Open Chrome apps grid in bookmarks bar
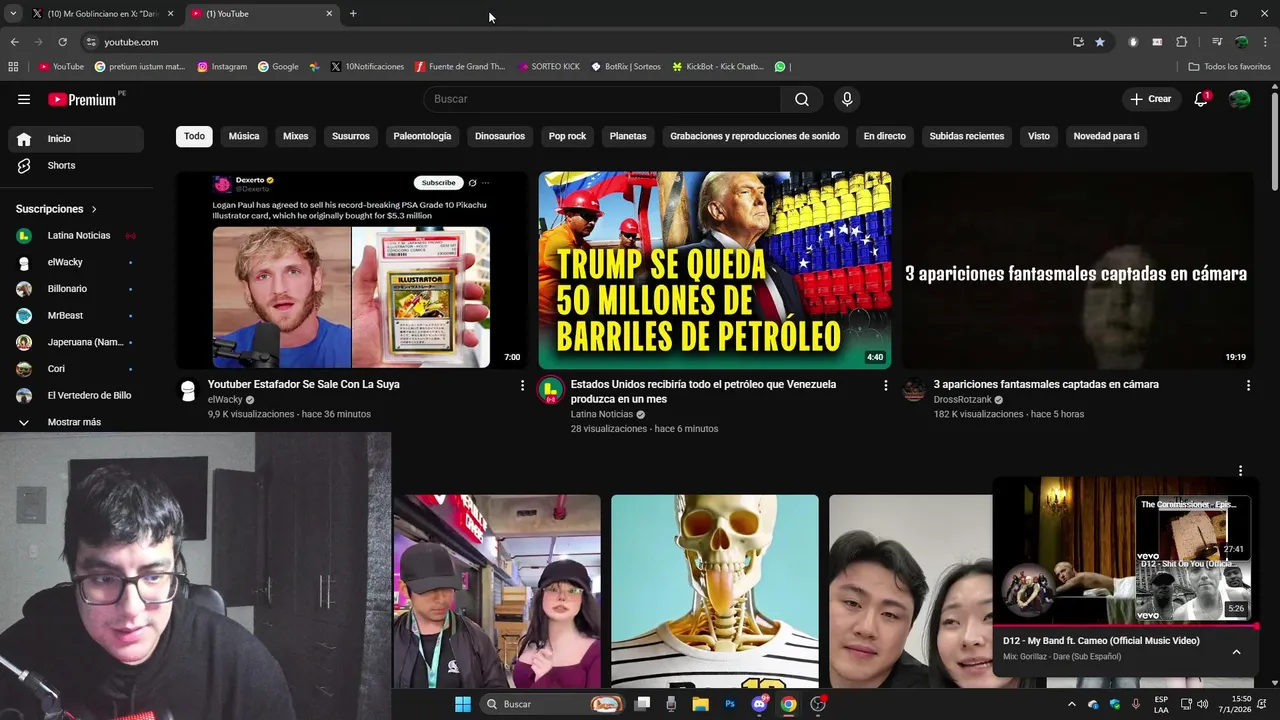 coord(13,67)
